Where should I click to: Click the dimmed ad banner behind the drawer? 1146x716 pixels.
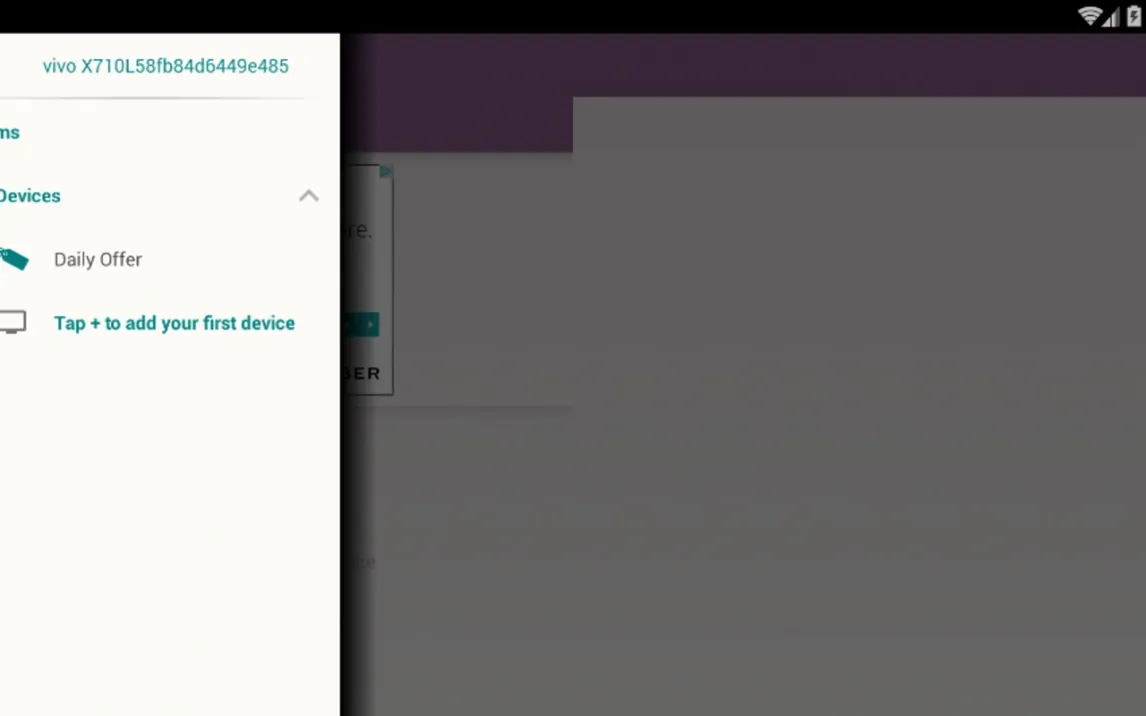(x=366, y=280)
